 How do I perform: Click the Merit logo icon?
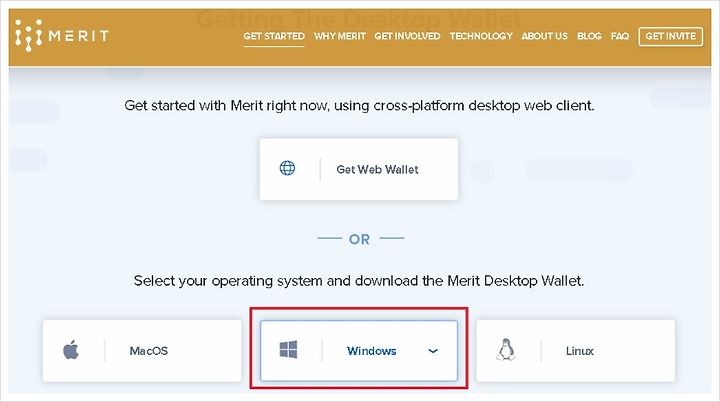28,35
